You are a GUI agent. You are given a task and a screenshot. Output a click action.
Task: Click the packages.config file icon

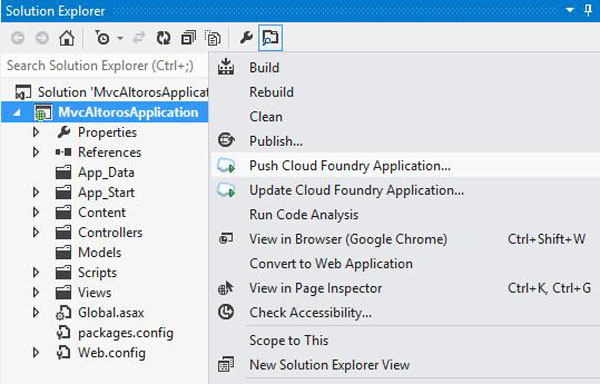[64, 333]
